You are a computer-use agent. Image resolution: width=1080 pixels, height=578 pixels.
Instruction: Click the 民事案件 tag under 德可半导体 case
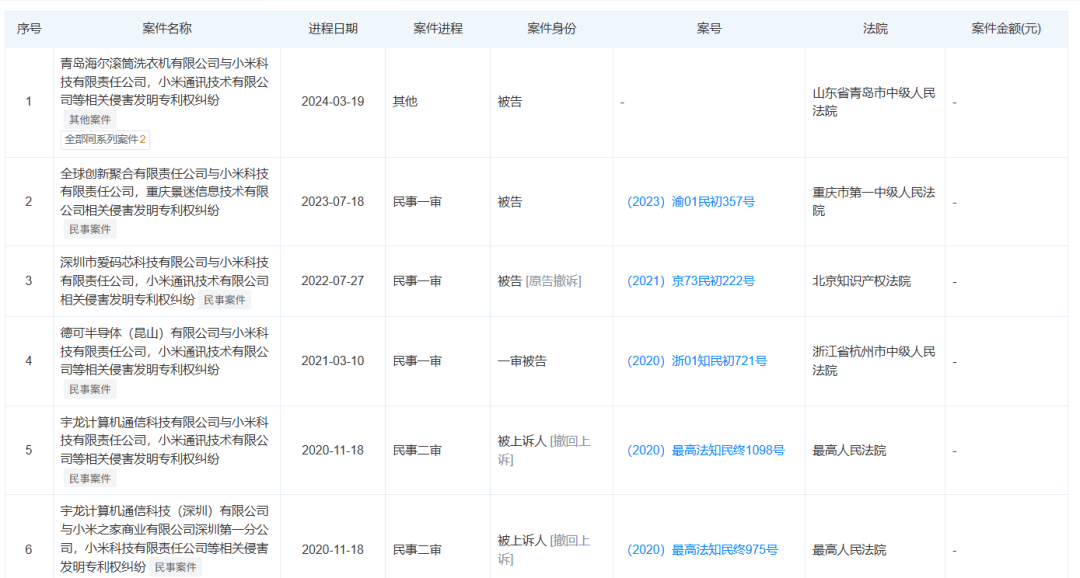pos(90,389)
